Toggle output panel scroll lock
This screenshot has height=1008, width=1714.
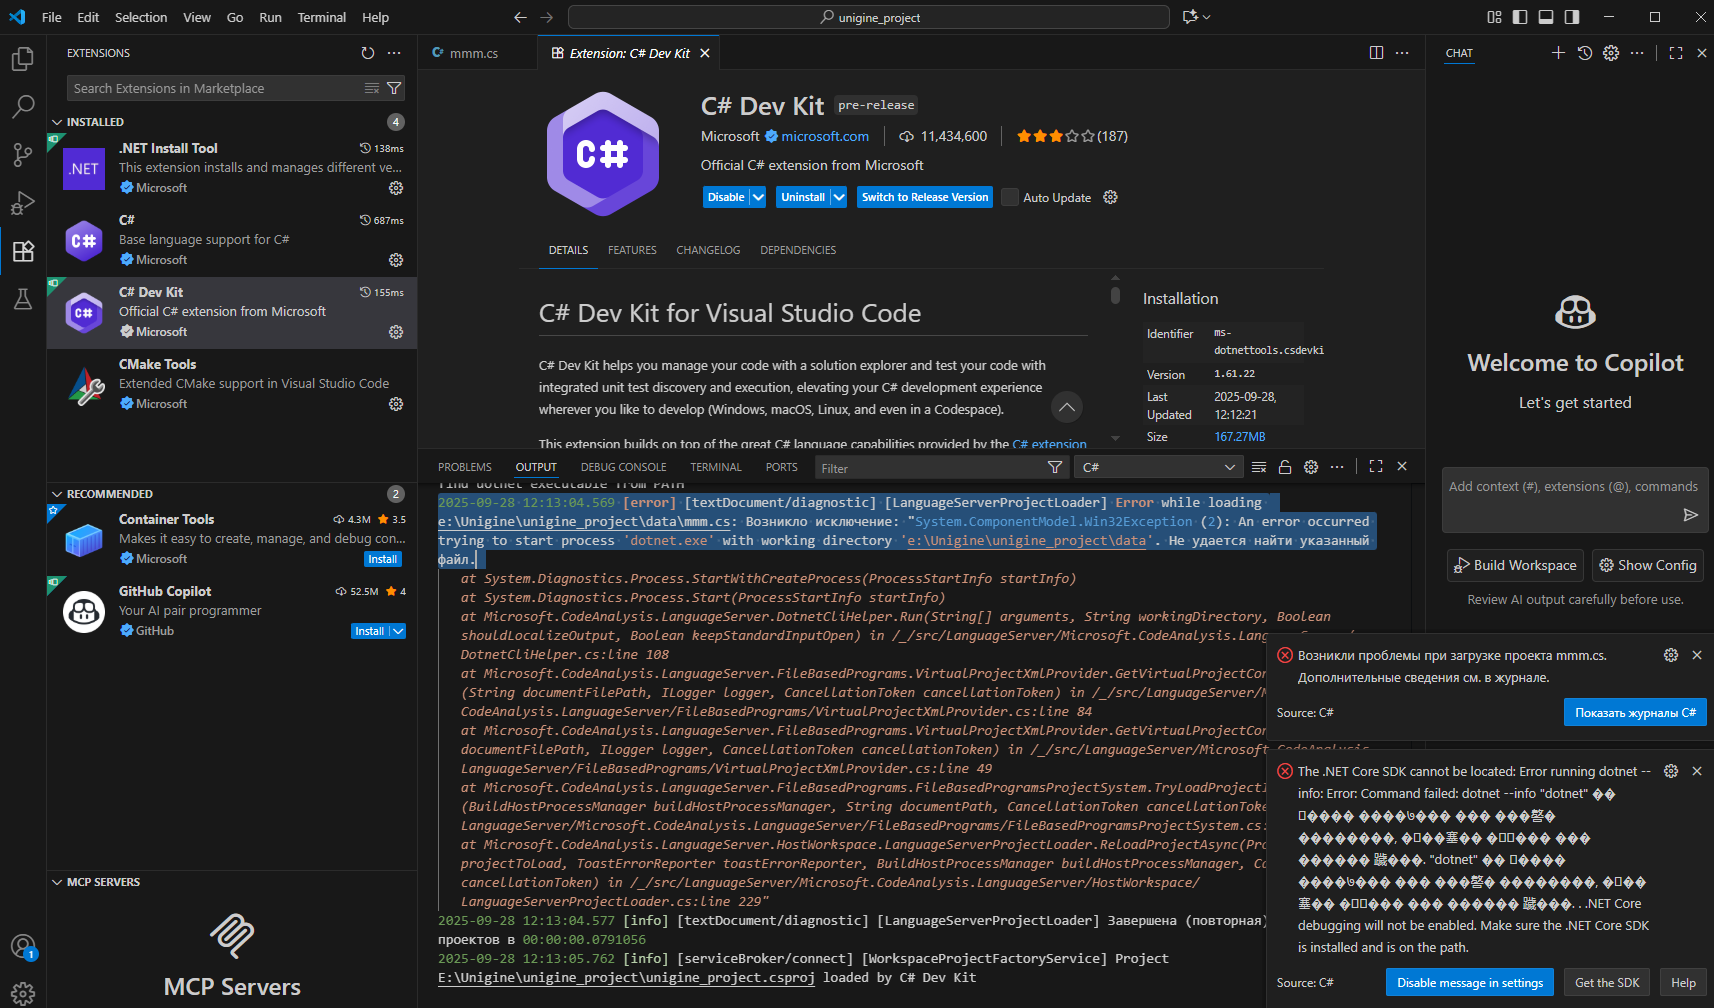point(1285,467)
